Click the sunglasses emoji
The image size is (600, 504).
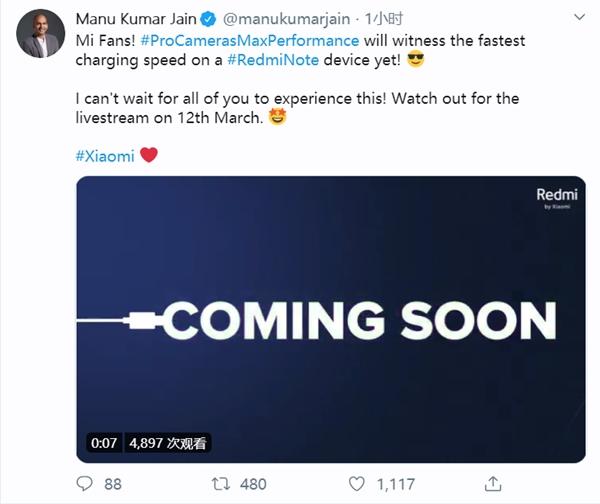click(415, 60)
